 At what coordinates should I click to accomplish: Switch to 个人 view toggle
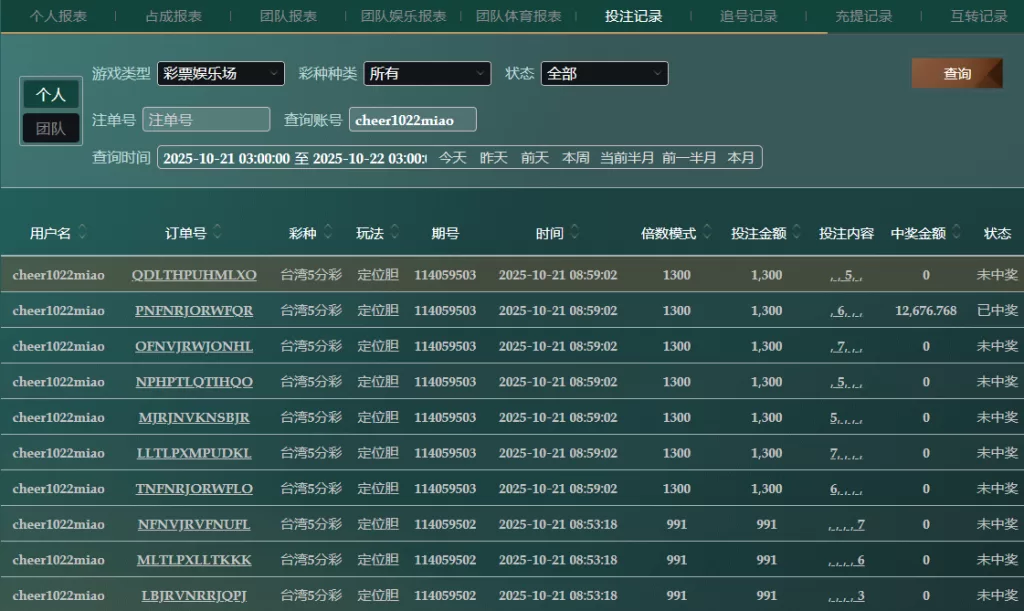pyautogui.click(x=51, y=95)
